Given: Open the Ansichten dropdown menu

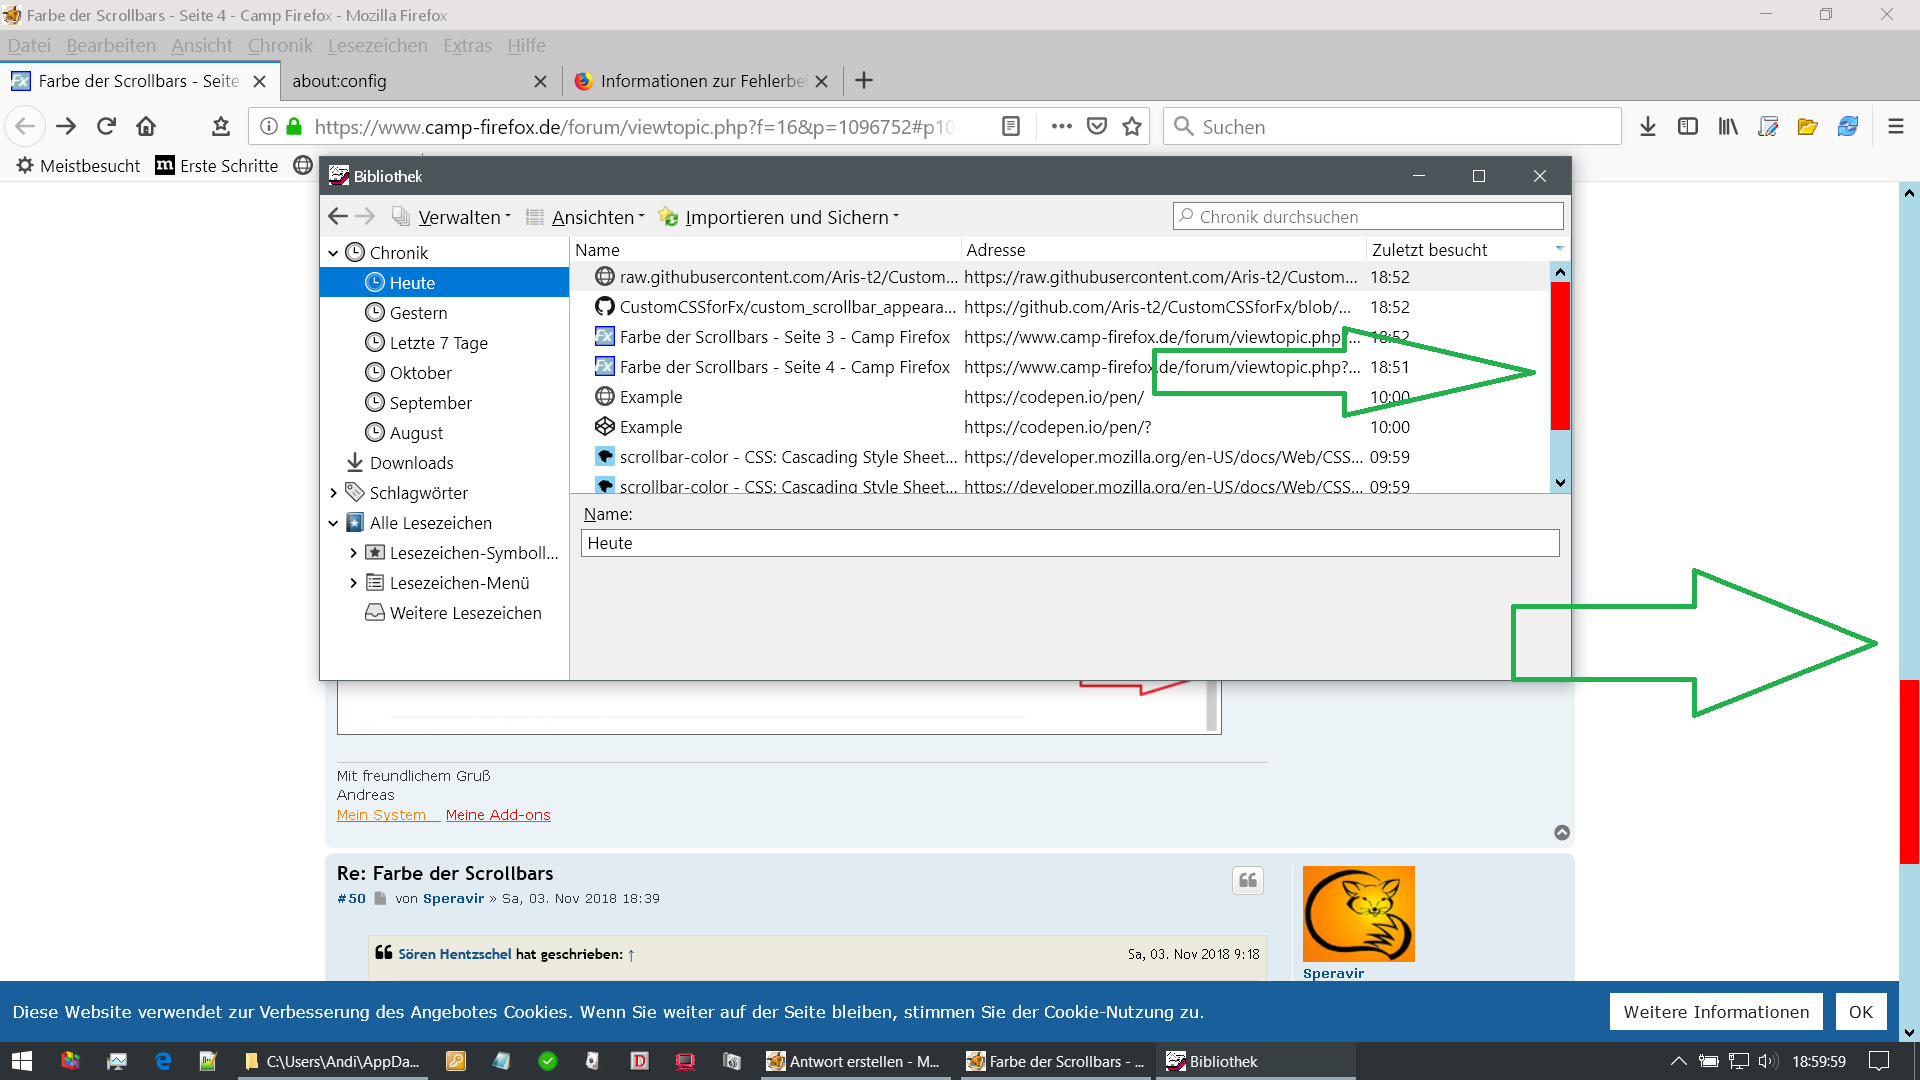Looking at the screenshot, I should (592, 217).
